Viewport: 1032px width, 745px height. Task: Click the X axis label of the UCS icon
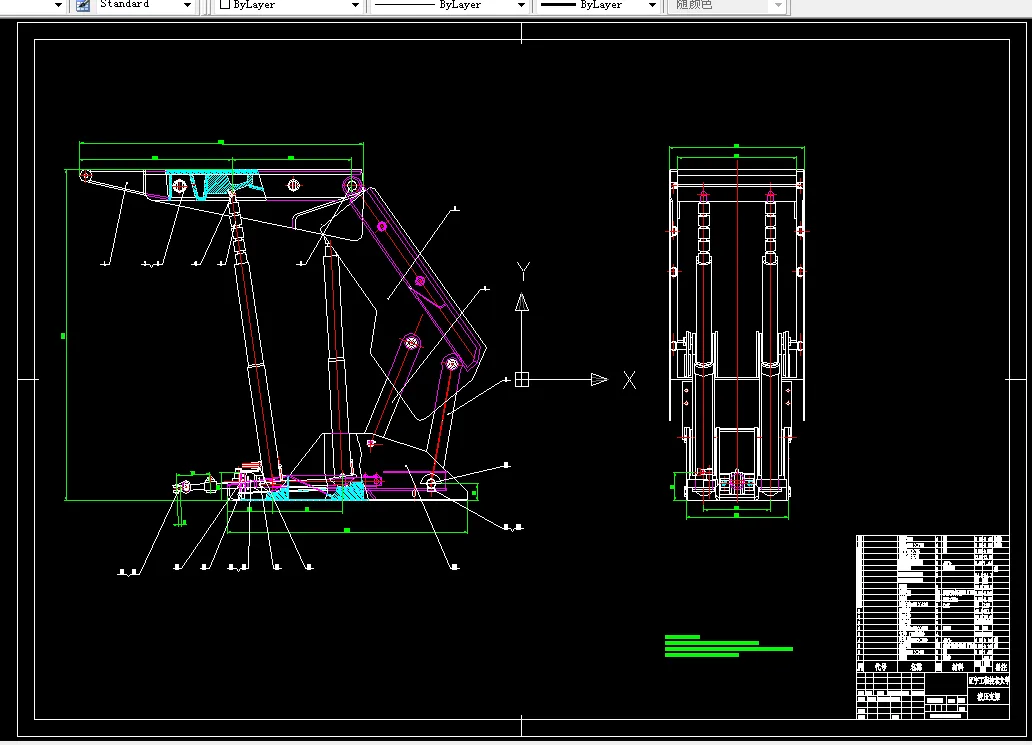[x=629, y=380]
